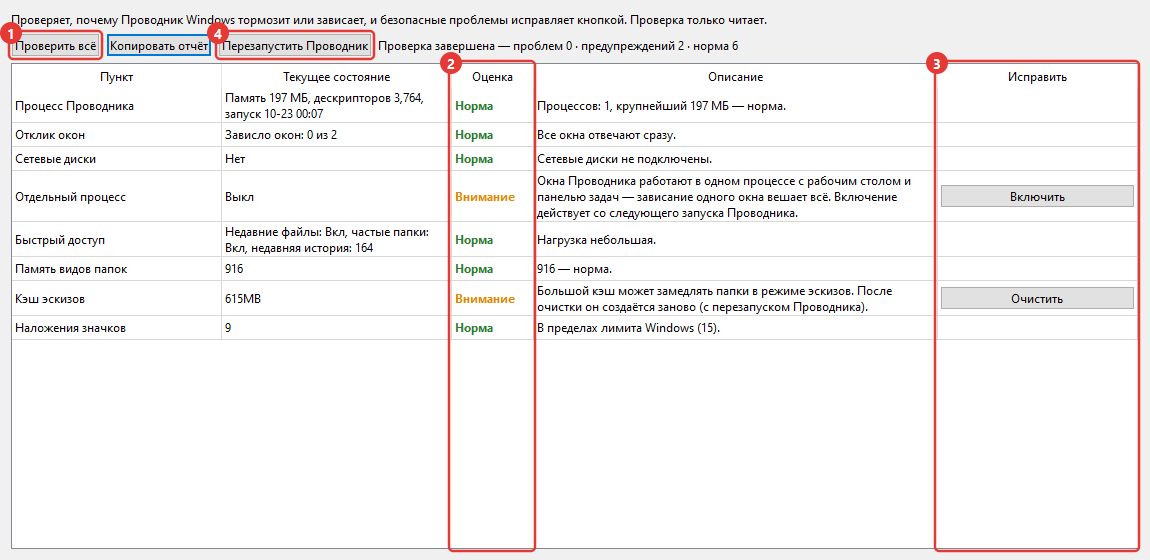1150x560 pixels.
Task: Restart Explorer via Перезапустить Проводник
Action: [x=295, y=46]
